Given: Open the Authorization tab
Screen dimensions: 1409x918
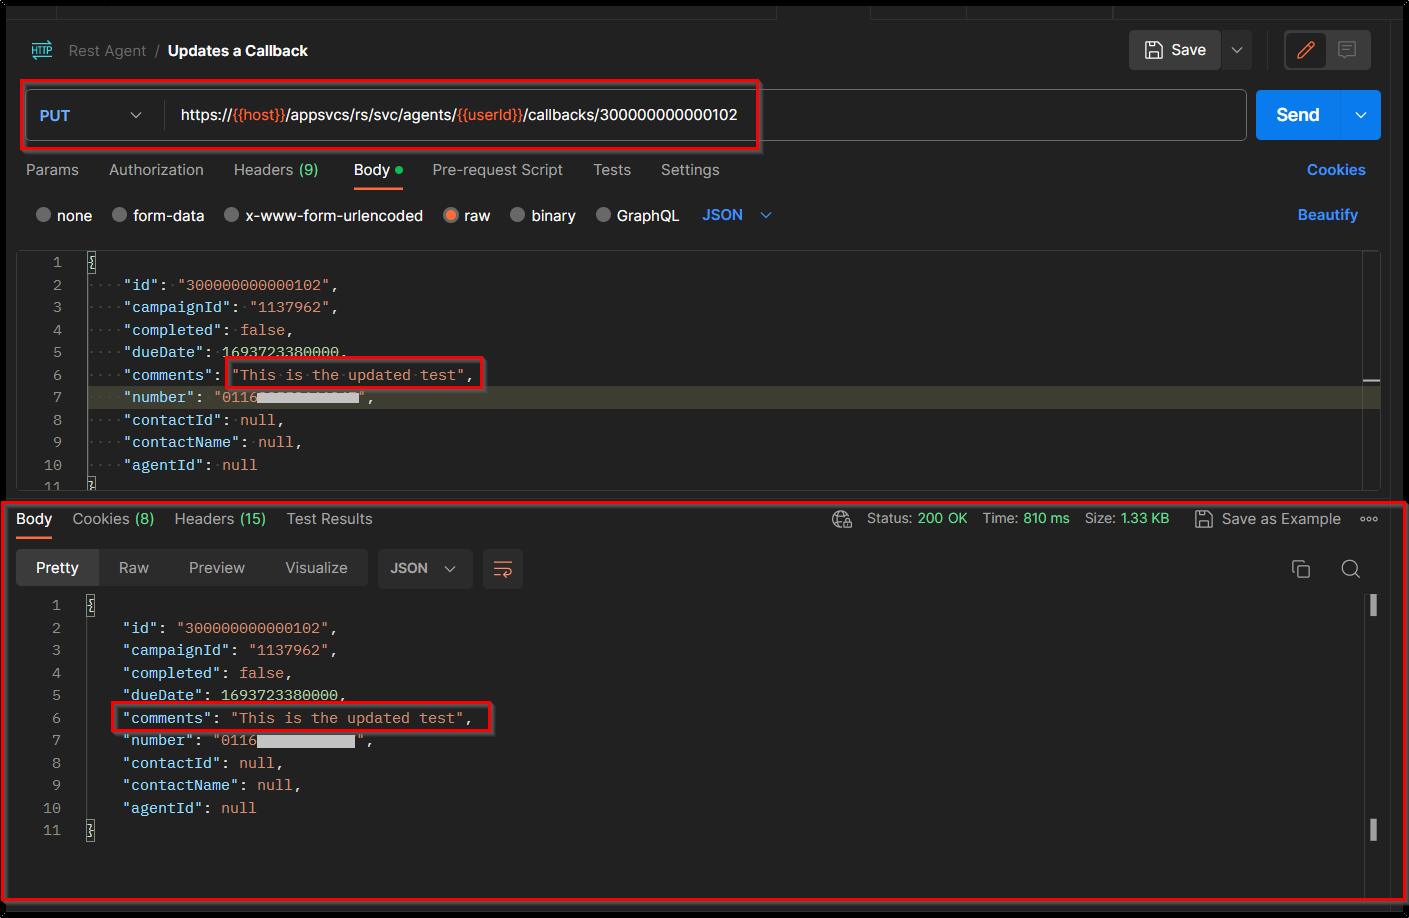Looking at the screenshot, I should coord(156,170).
